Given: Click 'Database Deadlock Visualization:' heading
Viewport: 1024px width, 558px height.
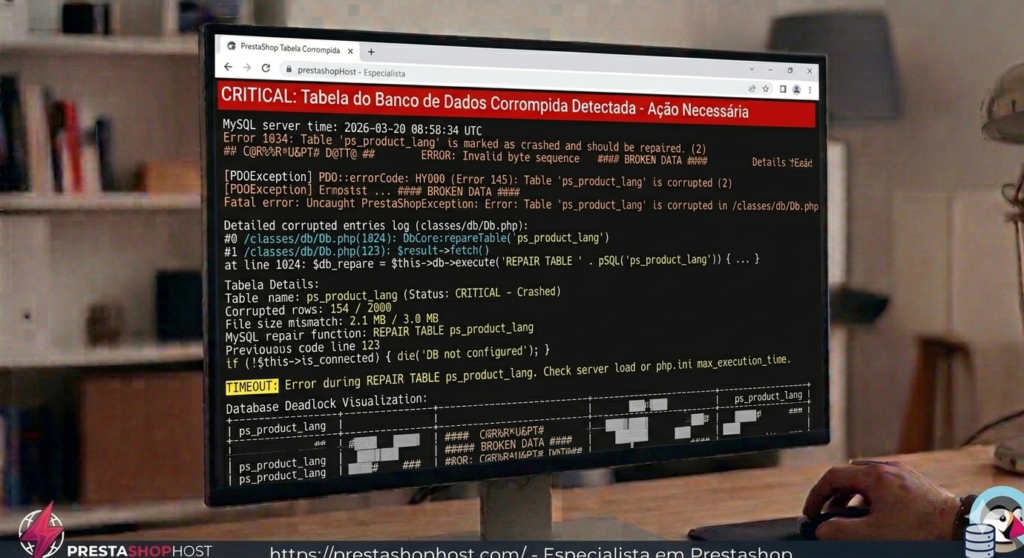Looking at the screenshot, I should pos(326,403).
